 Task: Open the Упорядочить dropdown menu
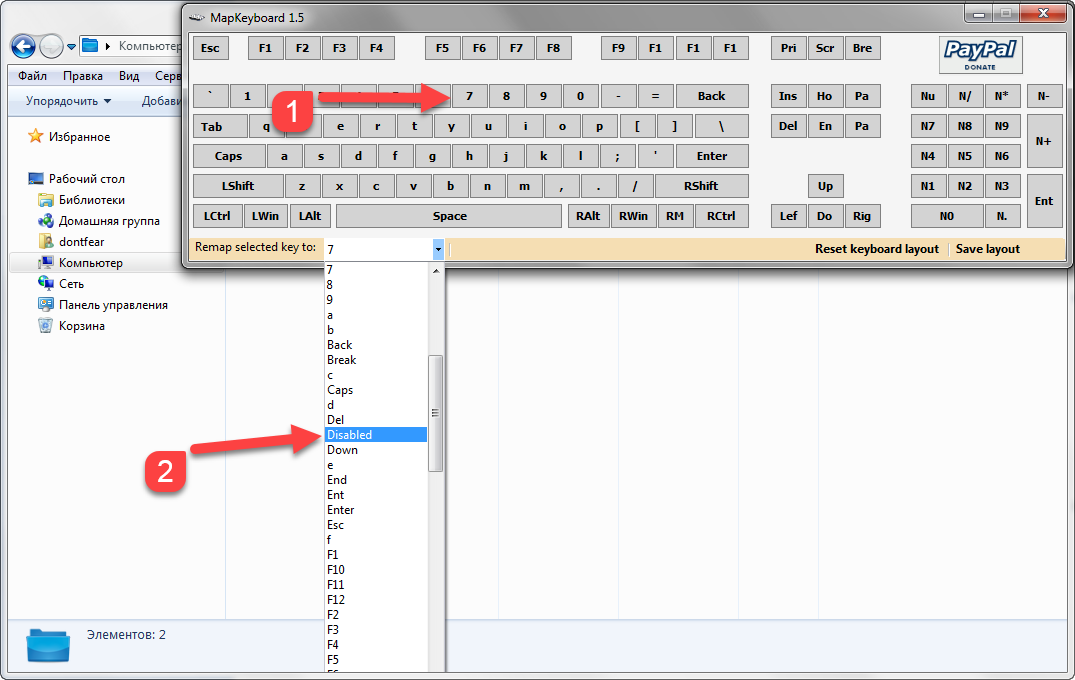68,101
